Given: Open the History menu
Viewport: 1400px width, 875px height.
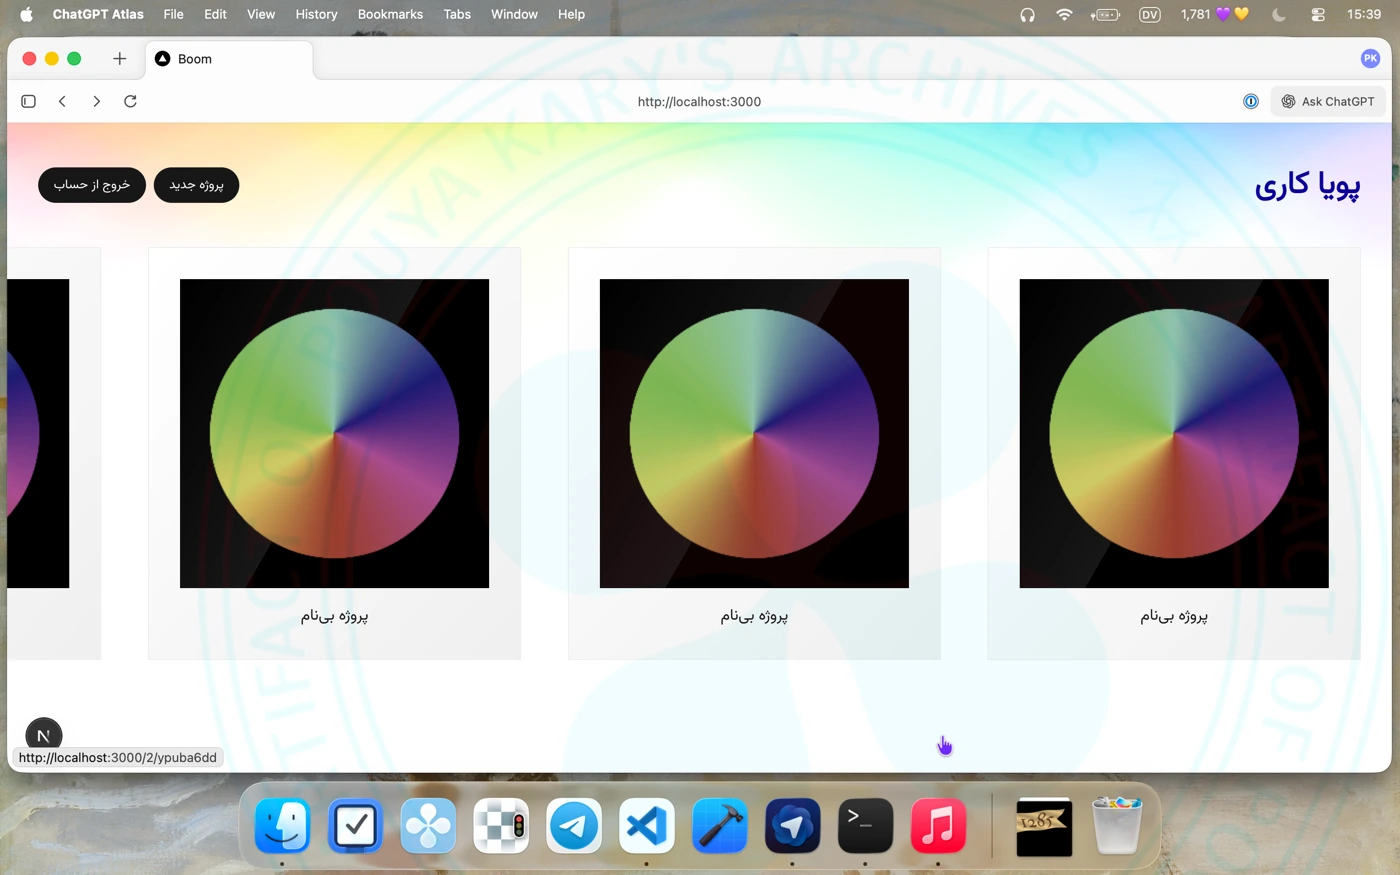Looking at the screenshot, I should pyautogui.click(x=316, y=14).
